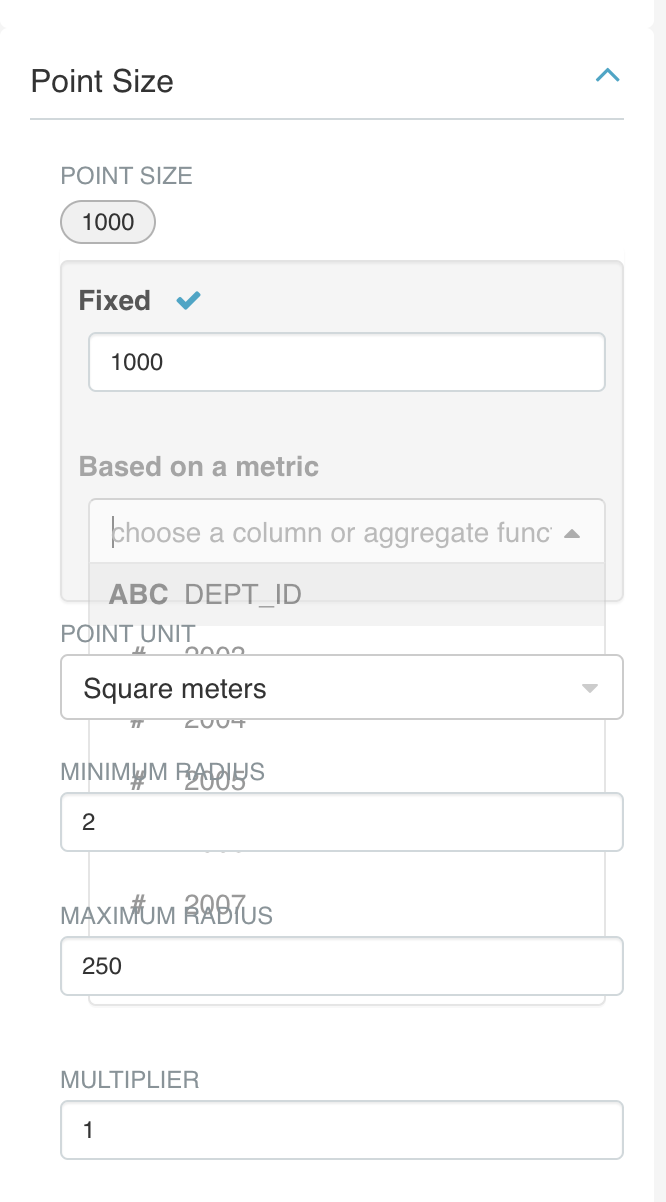Click the # icon beside the 2003 option
This screenshot has width=666, height=1202.
click(139, 650)
